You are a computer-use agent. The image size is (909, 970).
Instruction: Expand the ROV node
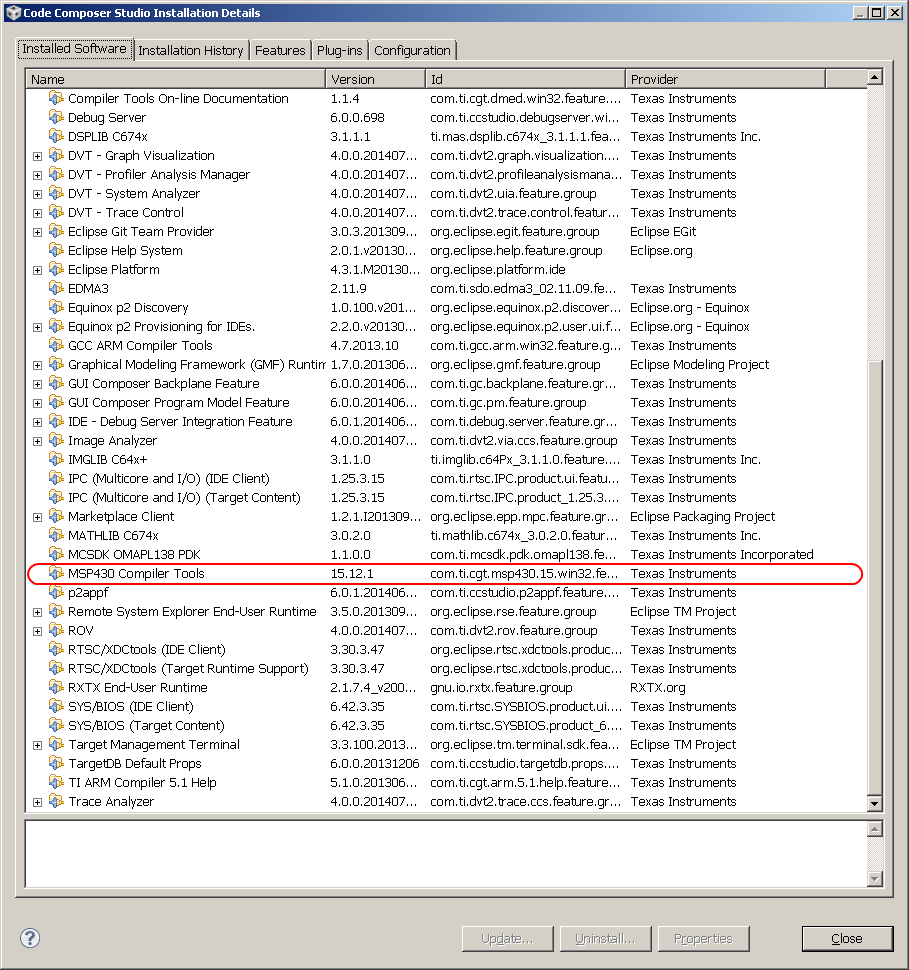37,632
